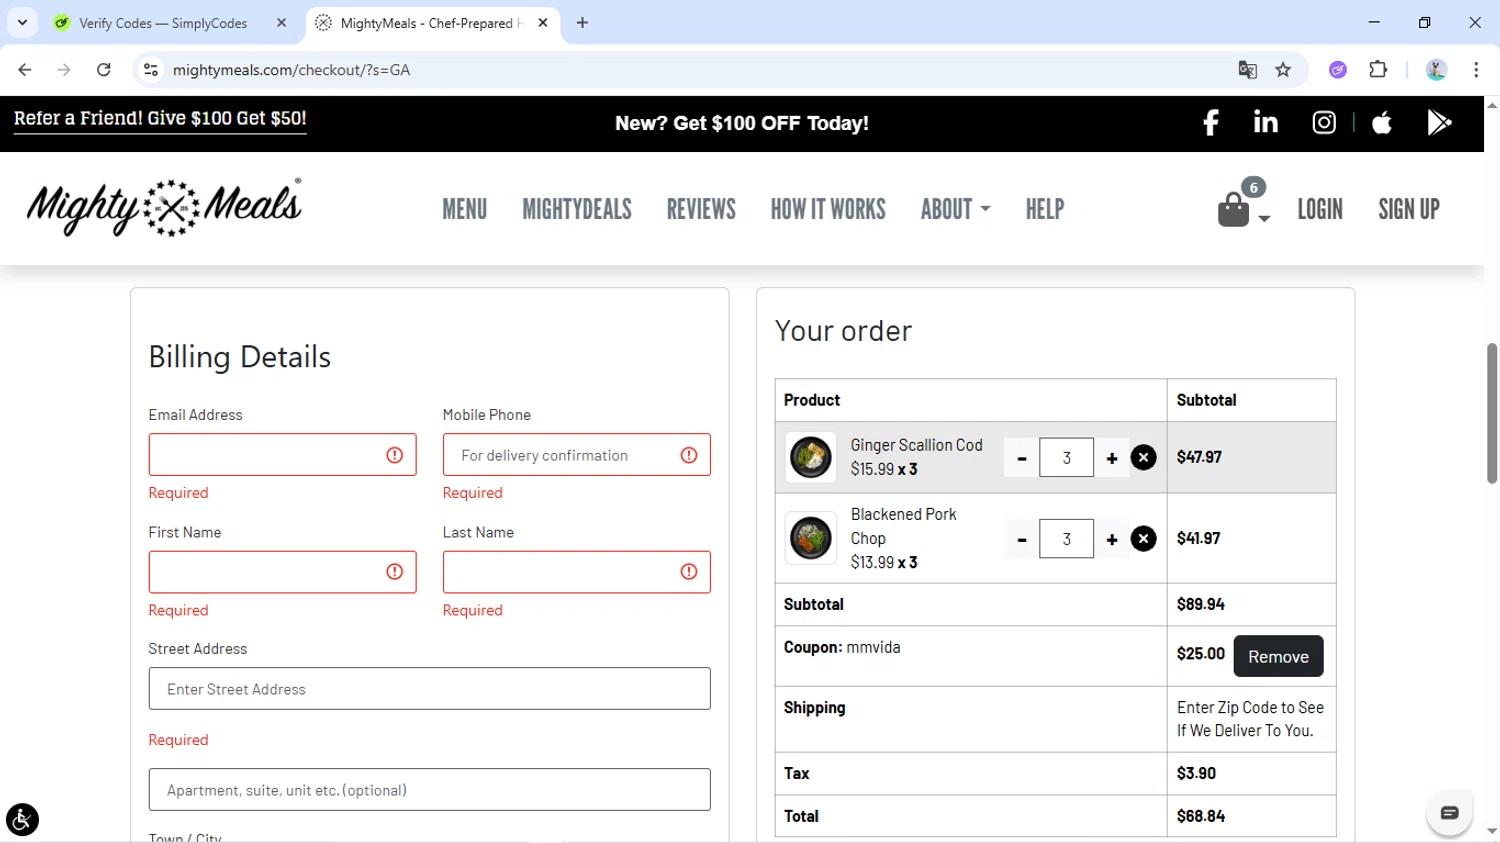Click the $68.84 total amount
The width and height of the screenshot is (1500, 843).
(1200, 816)
